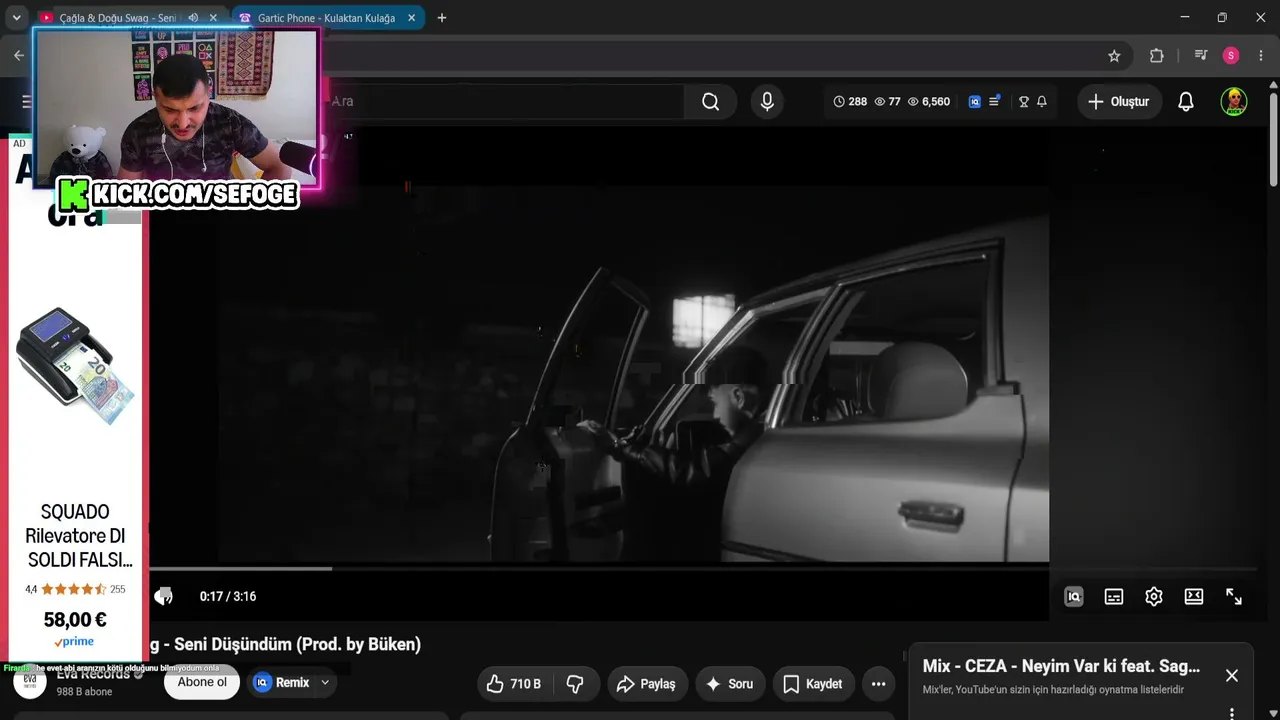Click the Oluştur create button

(x=1120, y=101)
